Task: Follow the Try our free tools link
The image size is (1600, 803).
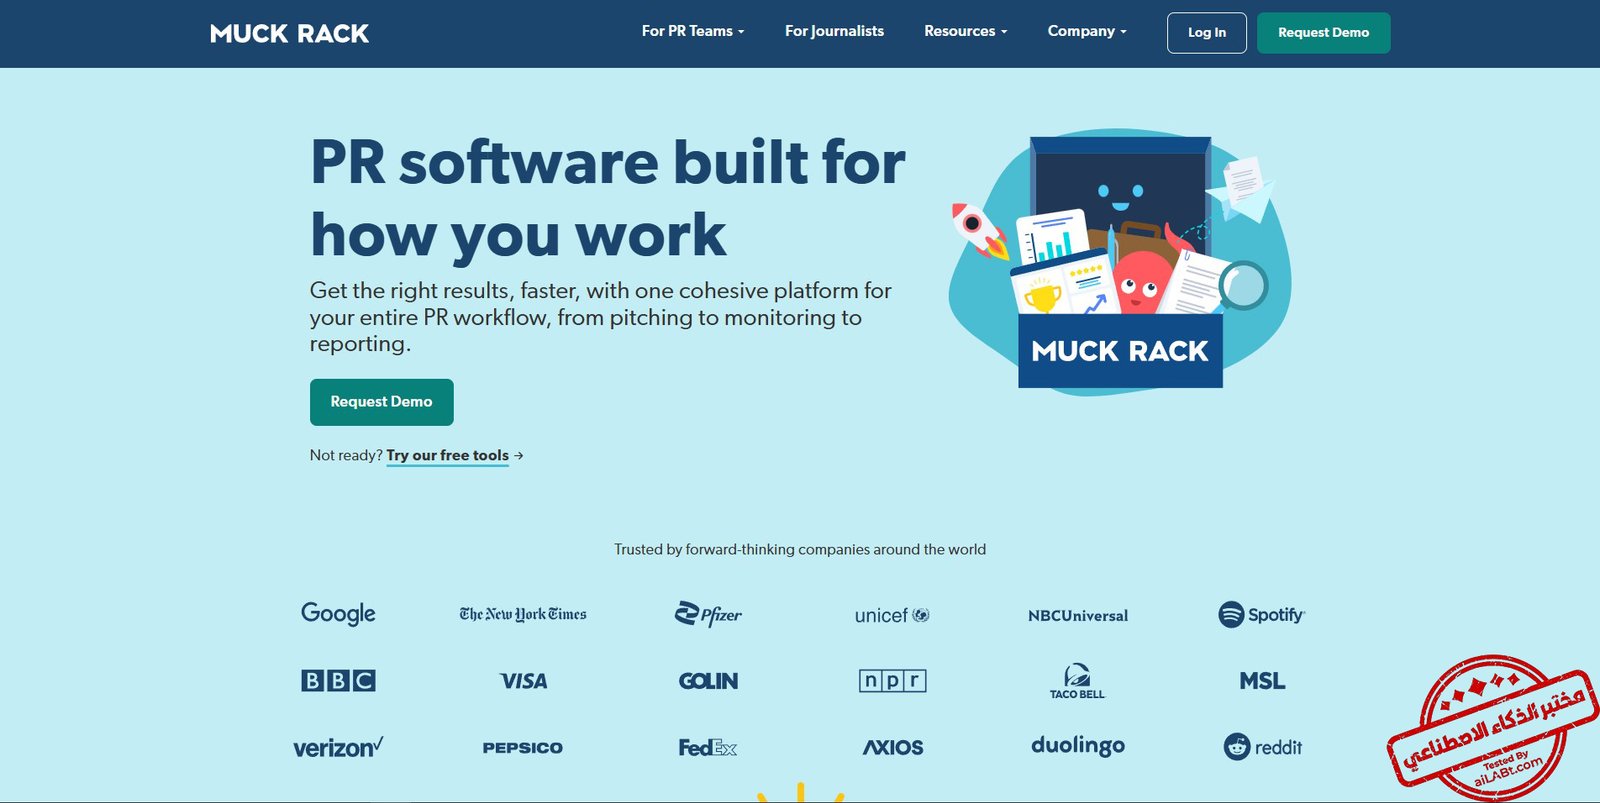Action: point(448,456)
